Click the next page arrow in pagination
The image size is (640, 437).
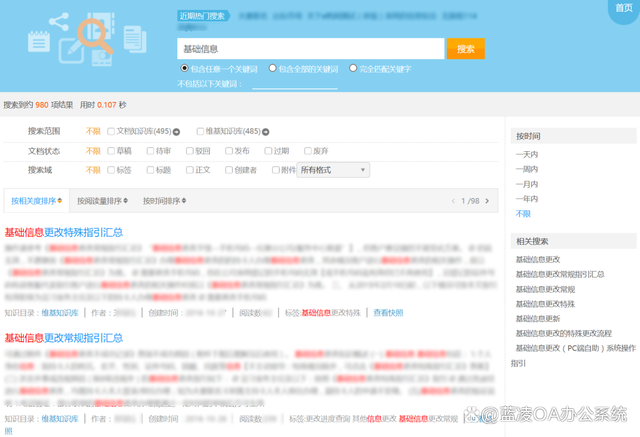pyautogui.click(x=489, y=201)
